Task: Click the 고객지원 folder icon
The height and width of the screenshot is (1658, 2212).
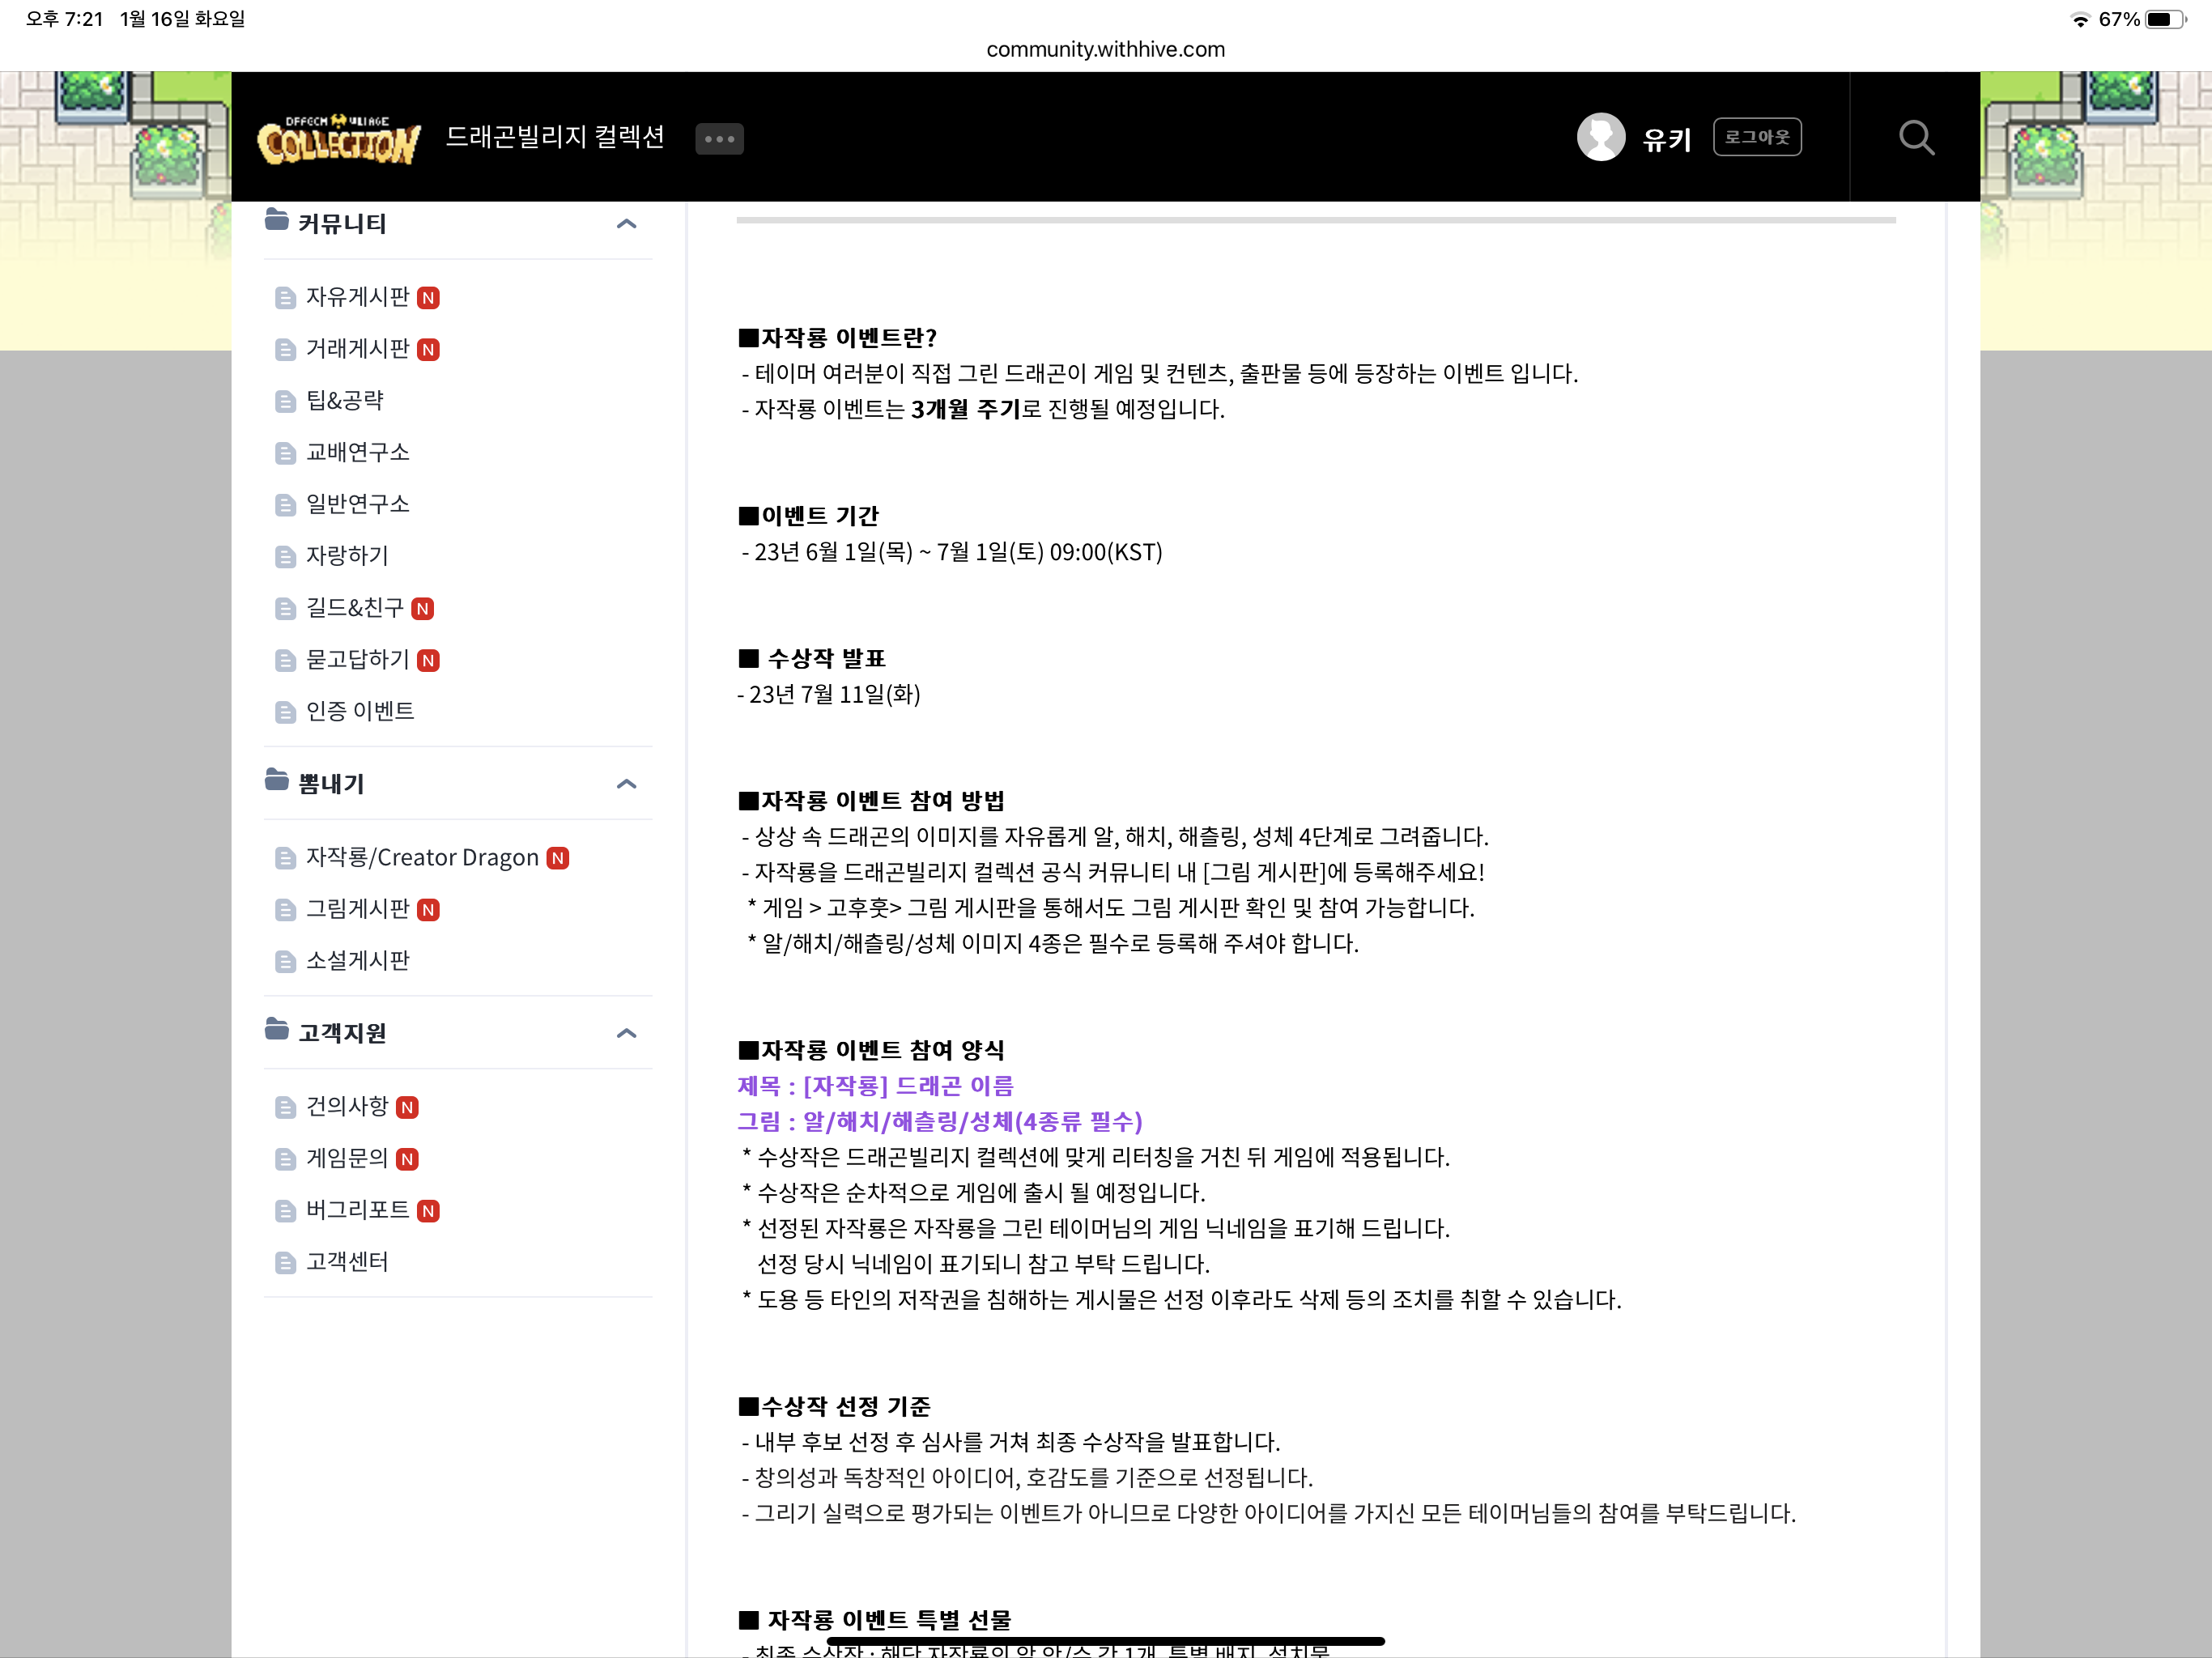Action: tap(276, 1030)
